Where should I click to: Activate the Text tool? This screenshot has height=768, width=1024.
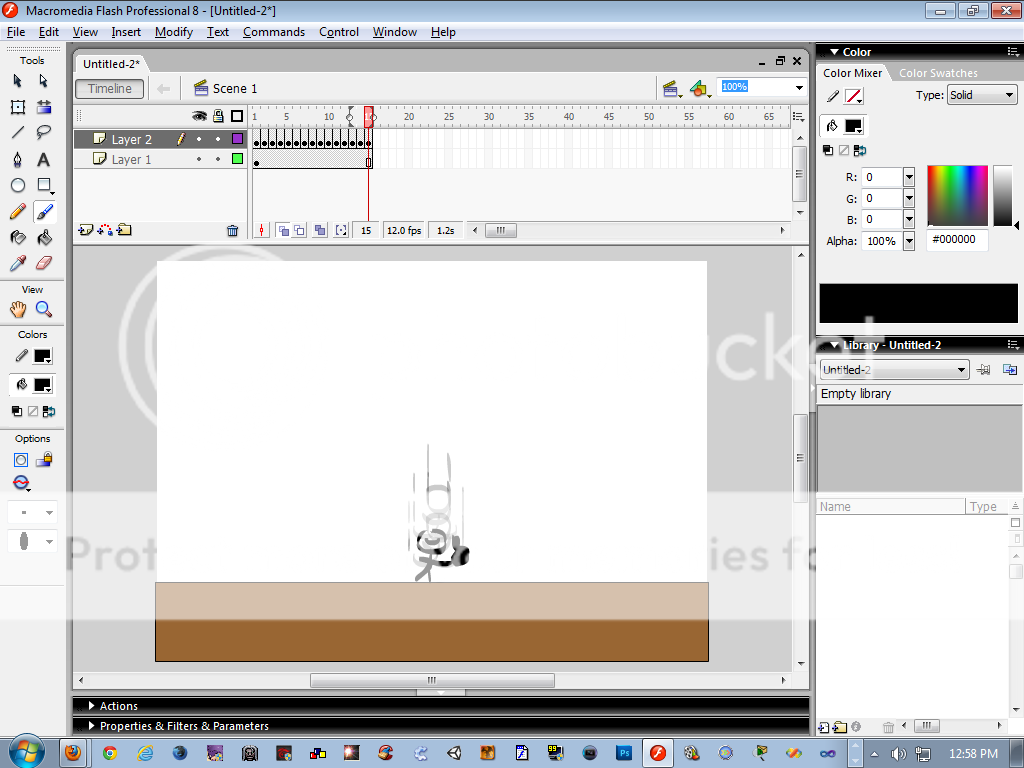click(44, 160)
